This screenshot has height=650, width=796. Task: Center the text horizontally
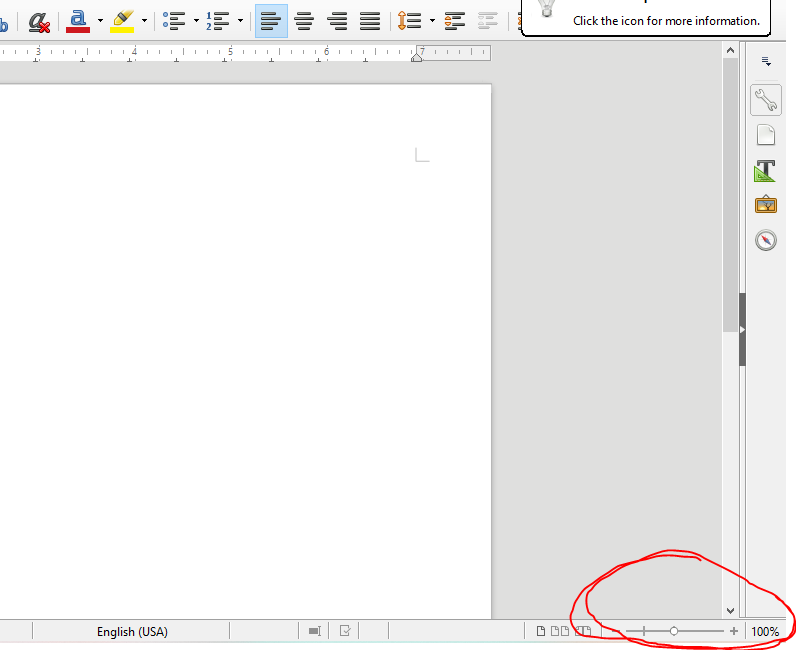coord(304,21)
